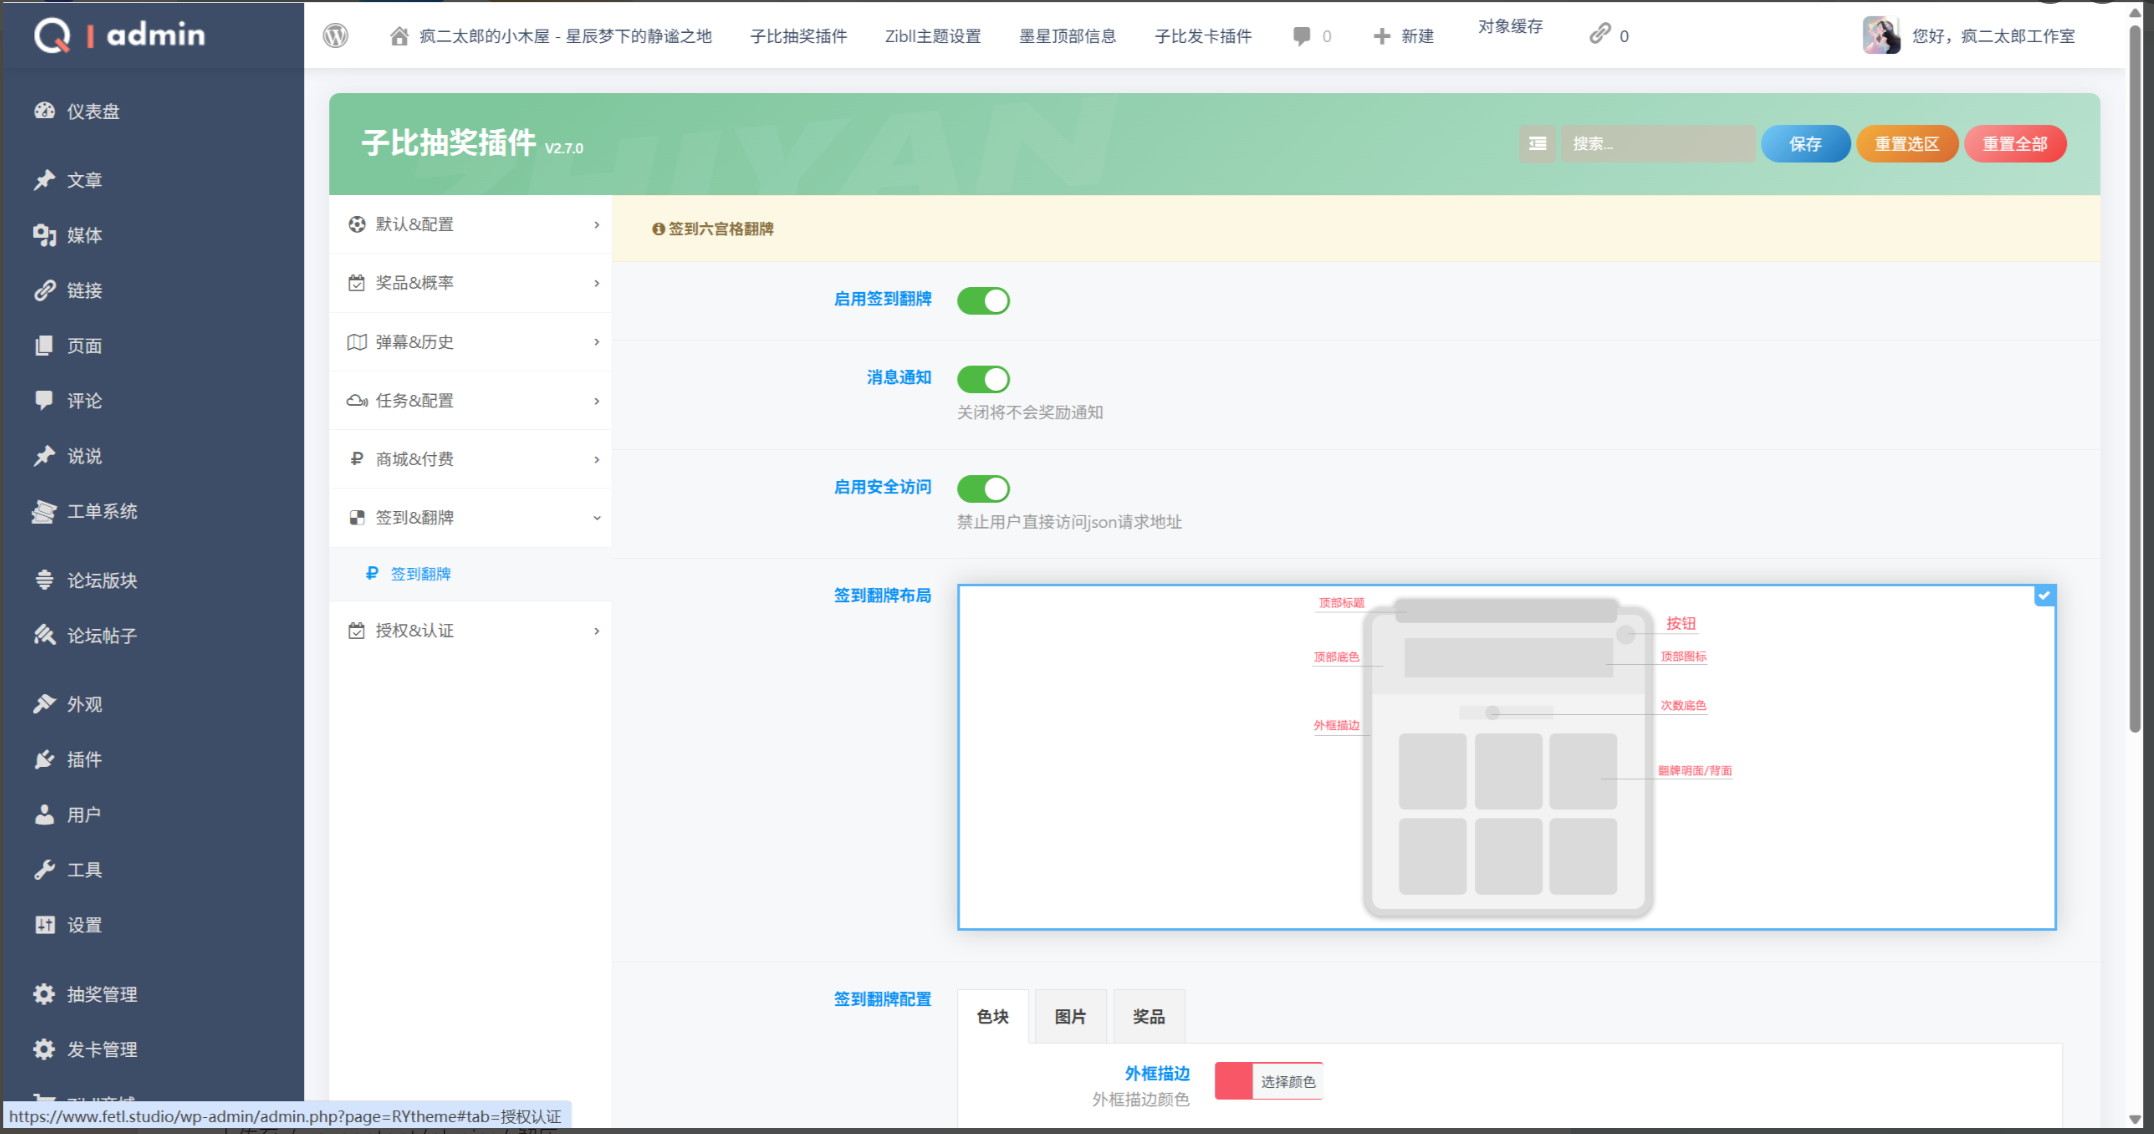Click the 链接 chain icon in the sidebar
Viewport: 2154px width, 1134px height.
coord(45,290)
